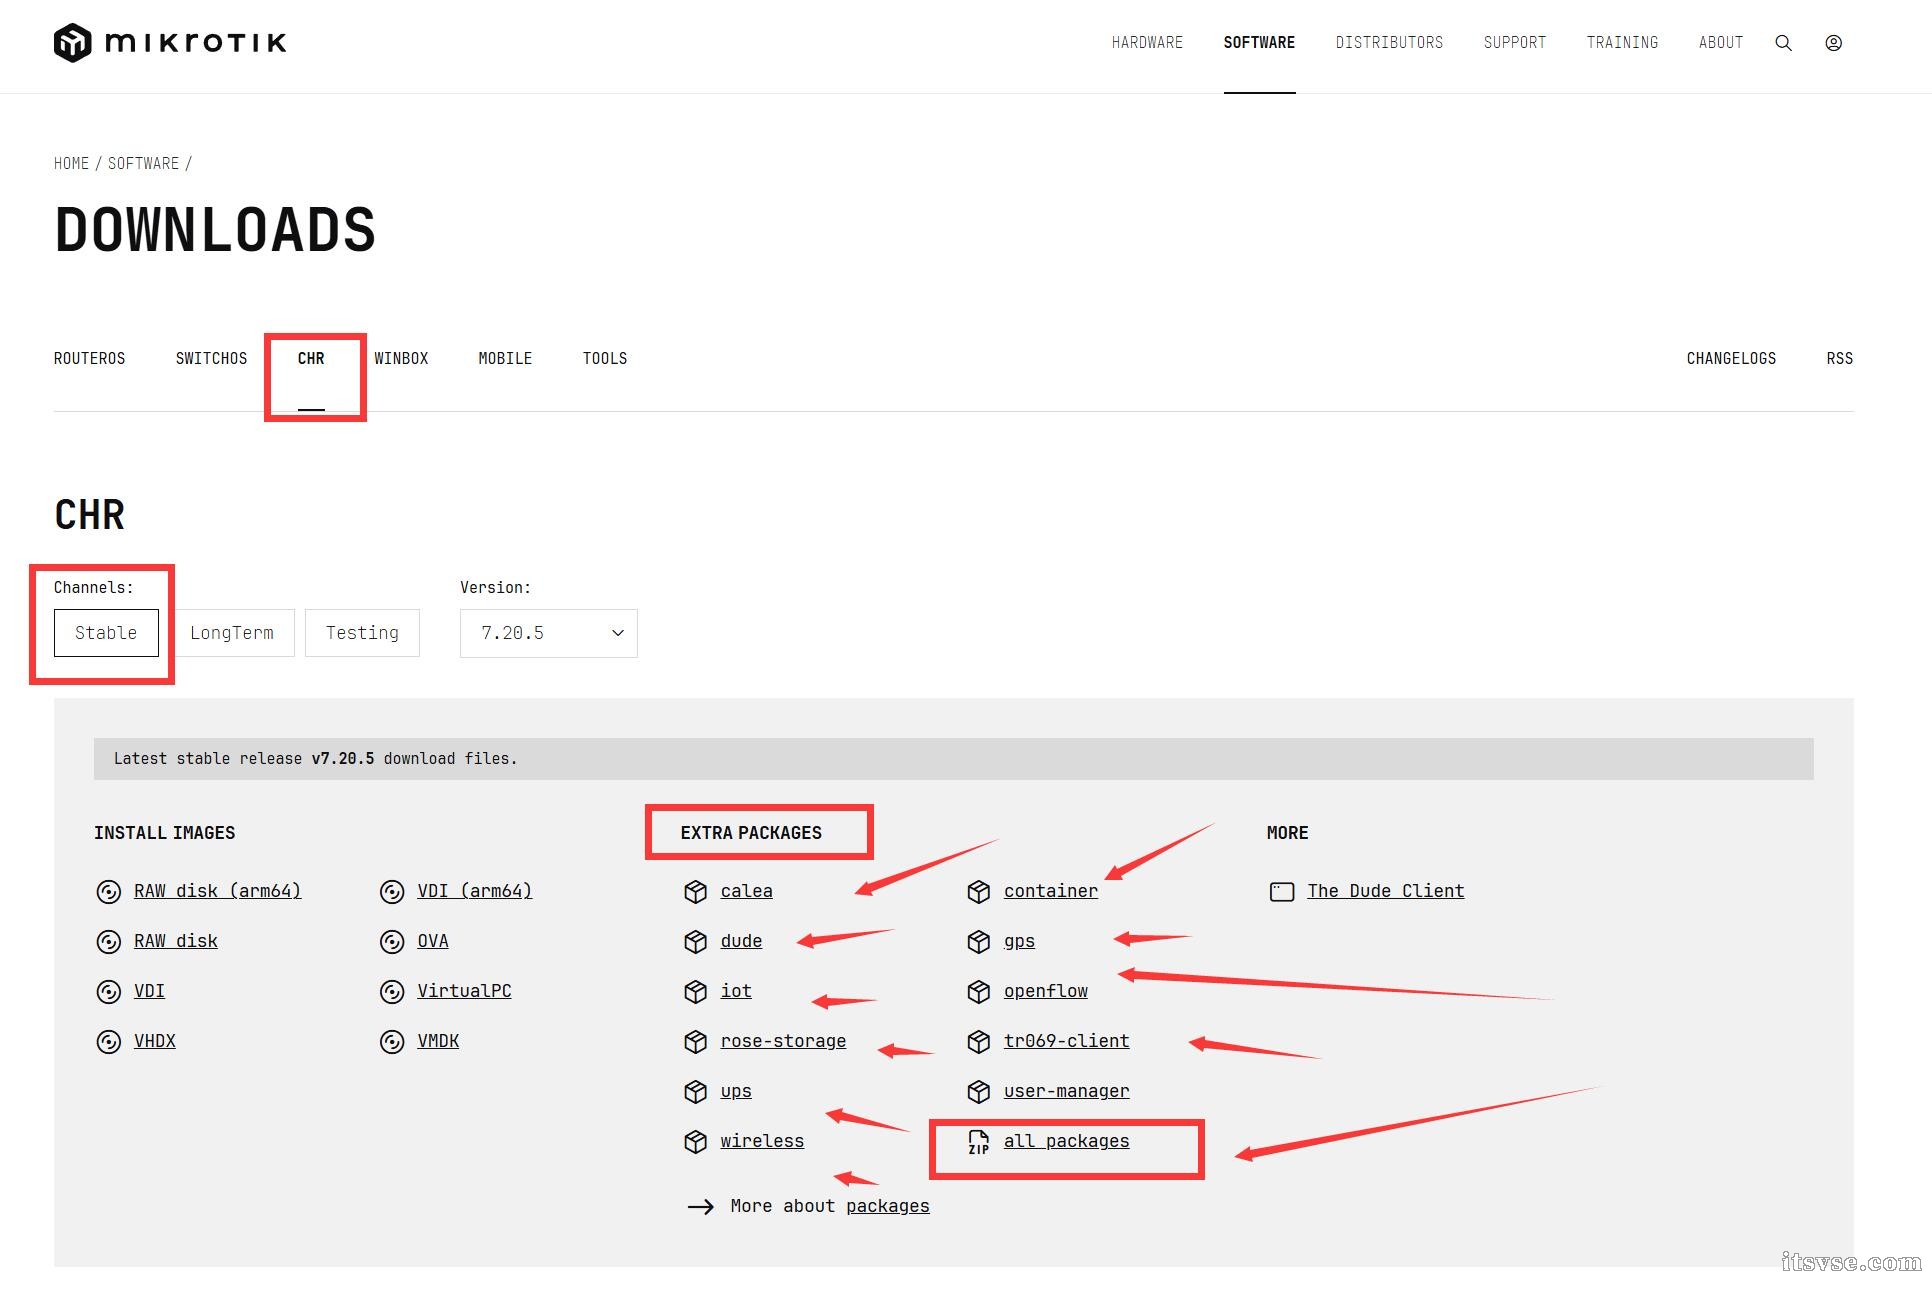Click the window icon beside The Dude Client
Screen dimensions: 1932x1291
click(1281, 892)
